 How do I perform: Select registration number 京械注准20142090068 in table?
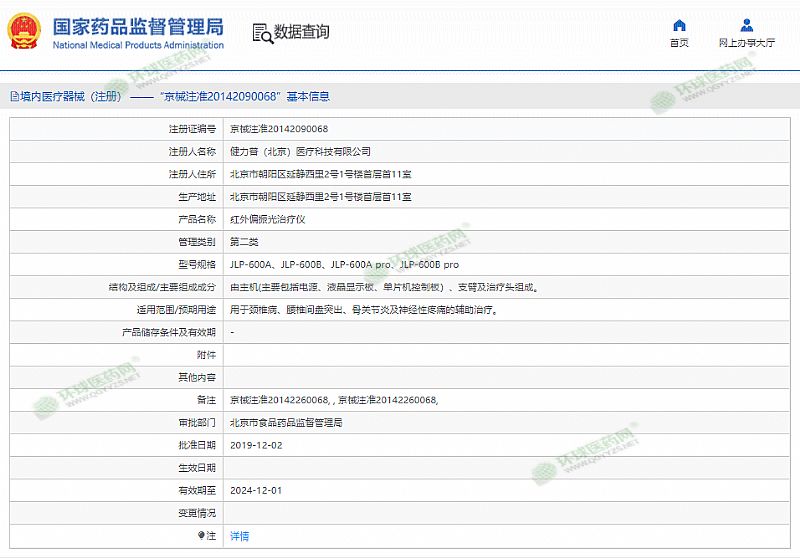[279, 129]
